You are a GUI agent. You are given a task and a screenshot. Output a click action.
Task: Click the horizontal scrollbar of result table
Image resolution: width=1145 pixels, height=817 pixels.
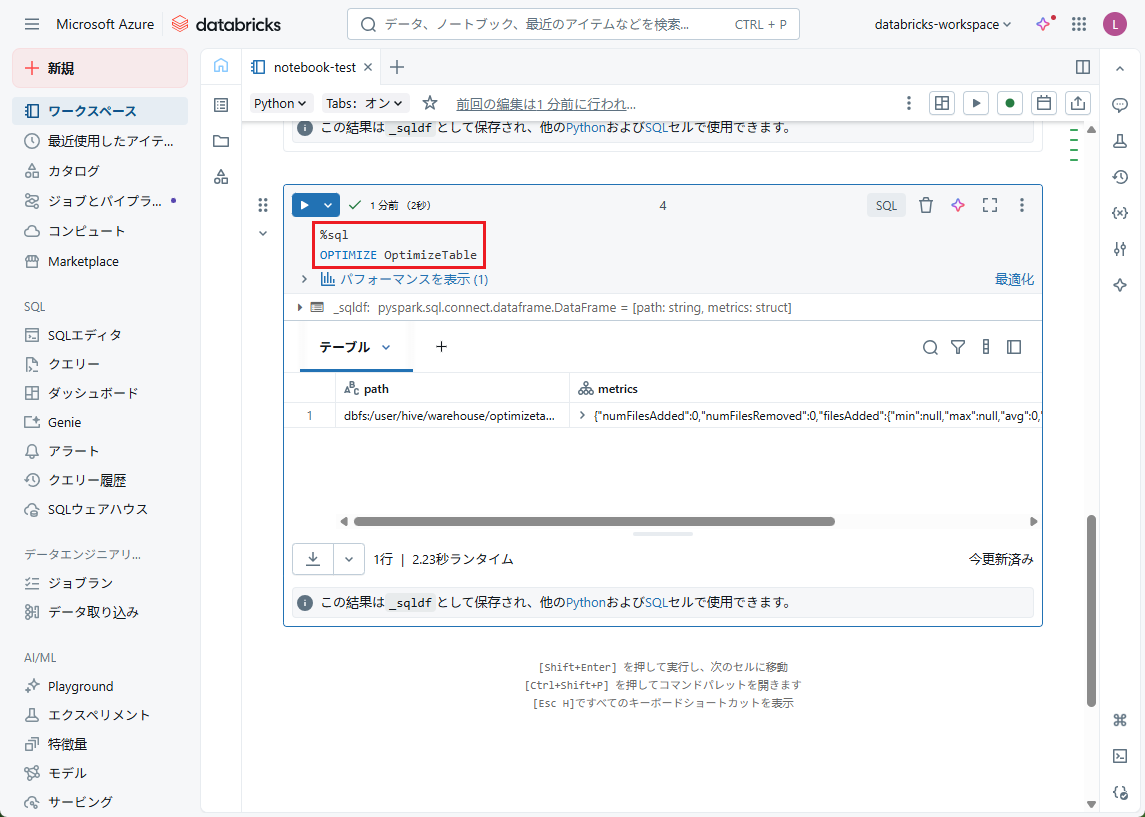pyautogui.click(x=593, y=521)
